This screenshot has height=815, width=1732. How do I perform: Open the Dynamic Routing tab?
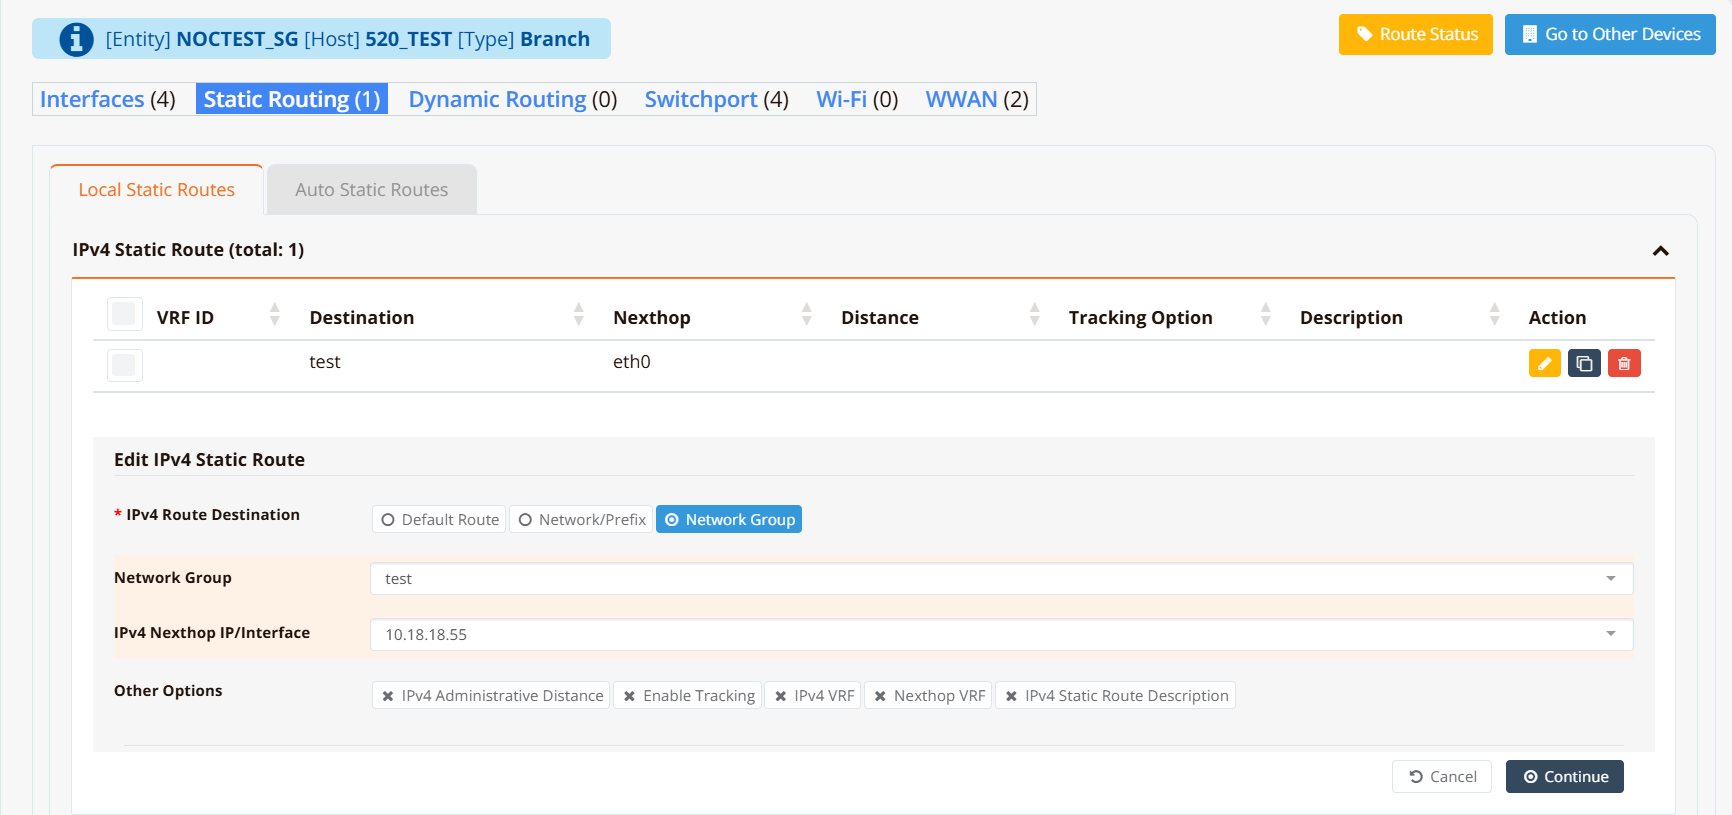coord(512,99)
